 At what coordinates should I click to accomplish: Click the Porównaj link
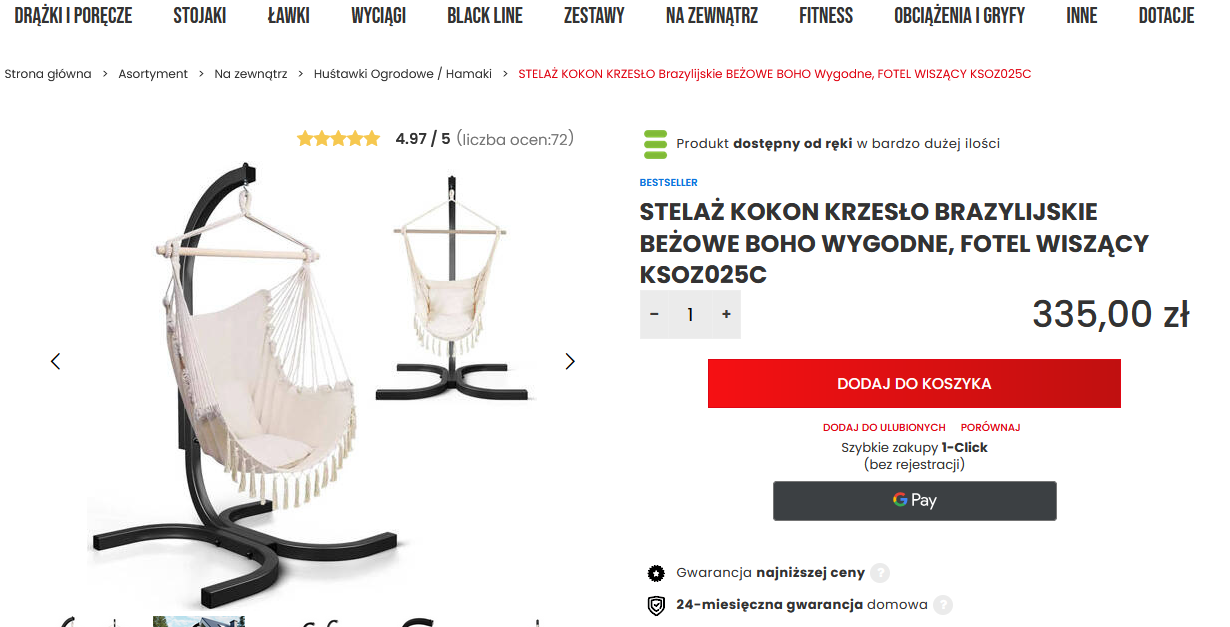click(990, 428)
